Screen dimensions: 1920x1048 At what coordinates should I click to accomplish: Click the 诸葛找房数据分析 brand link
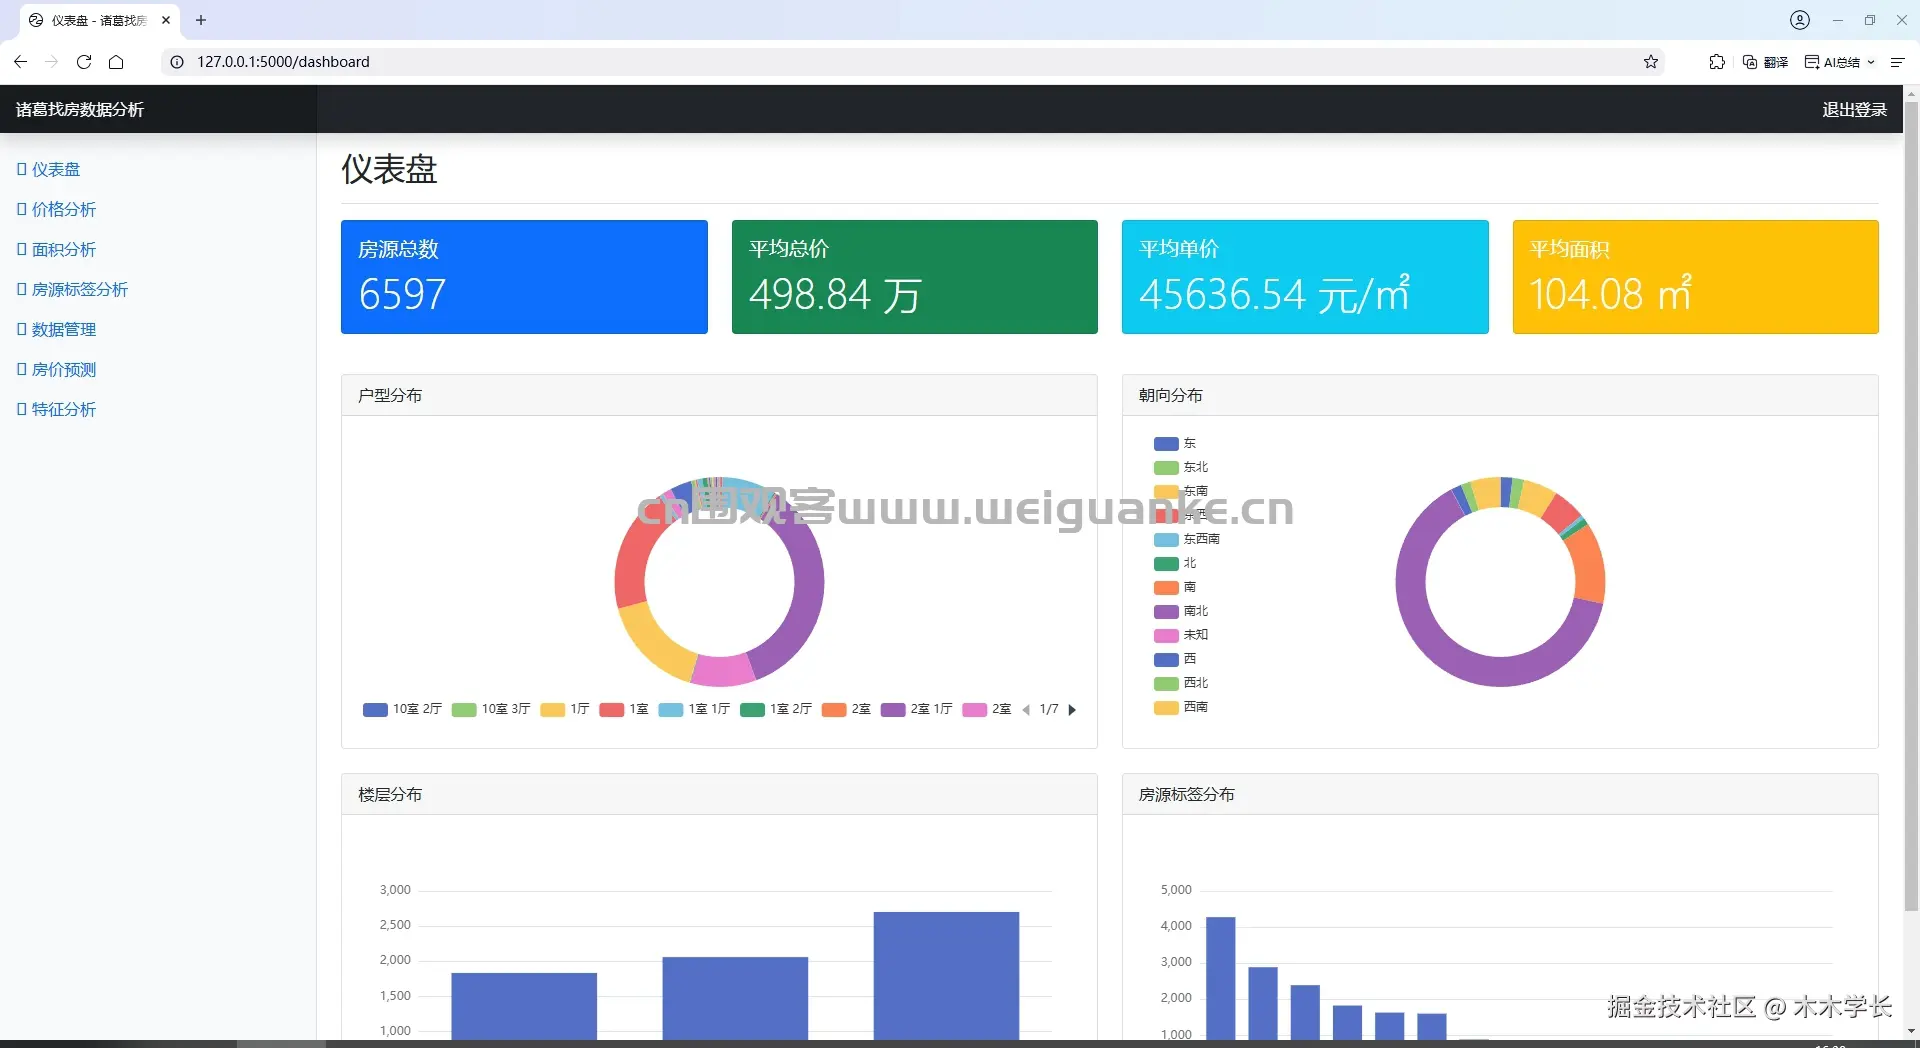point(80,109)
